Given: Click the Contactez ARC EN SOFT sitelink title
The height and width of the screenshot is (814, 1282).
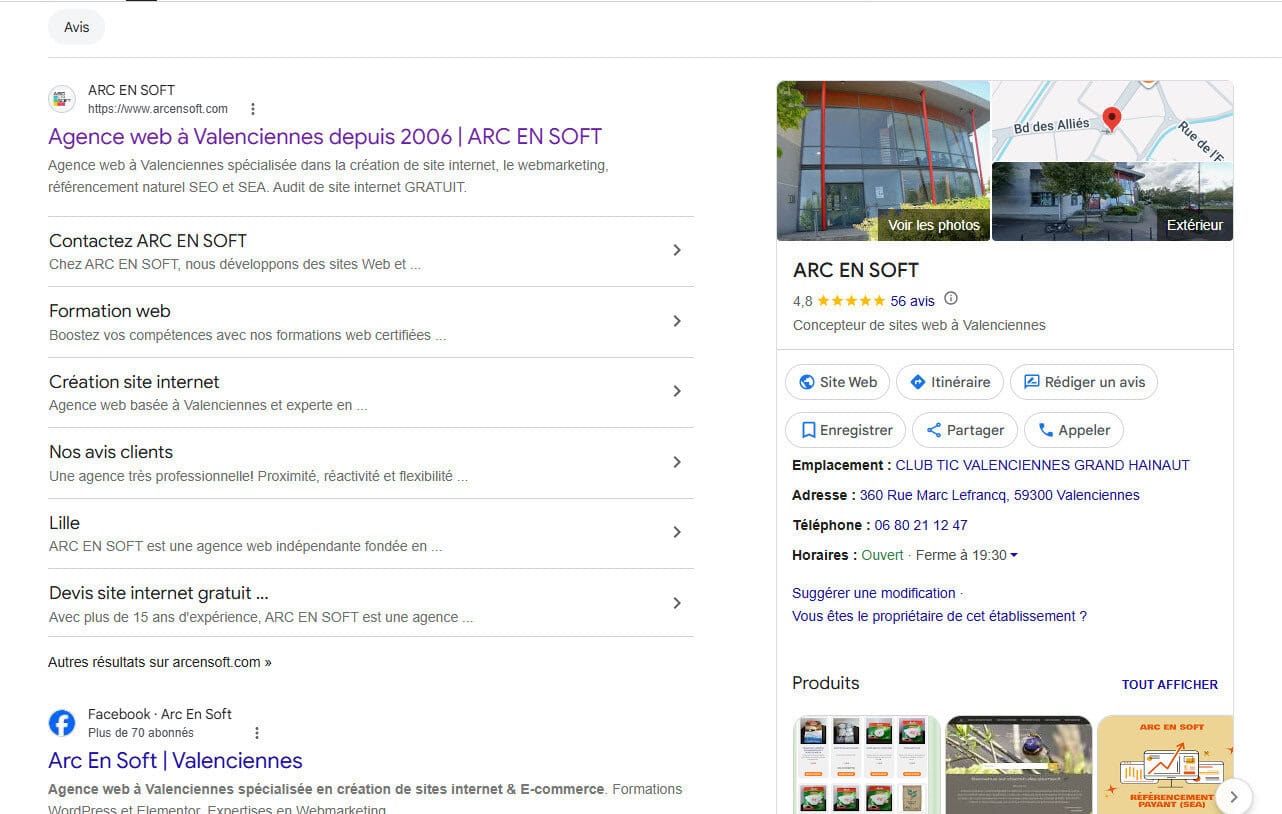Looking at the screenshot, I should [x=148, y=241].
